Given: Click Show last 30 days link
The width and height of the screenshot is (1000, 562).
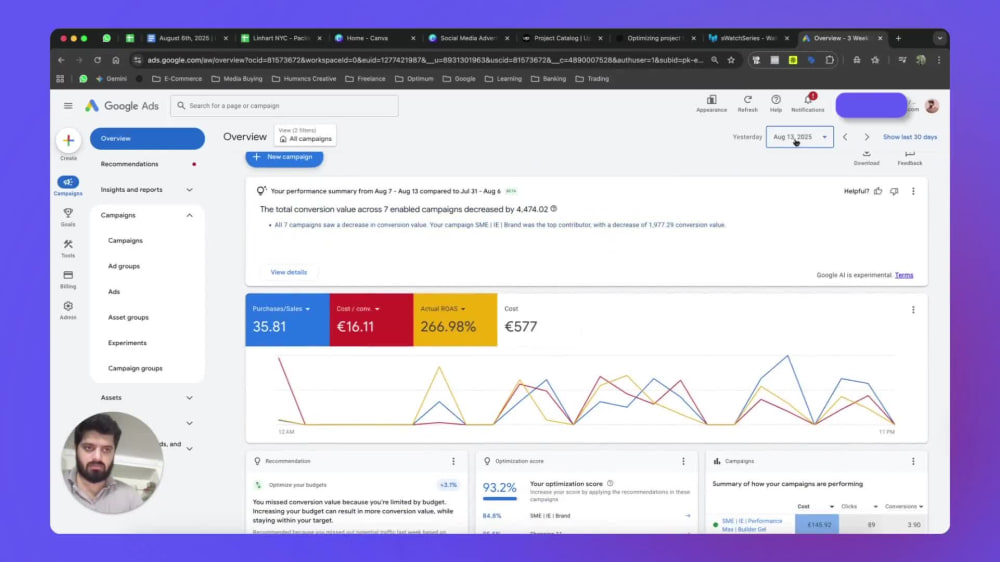Looking at the screenshot, I should (x=910, y=137).
